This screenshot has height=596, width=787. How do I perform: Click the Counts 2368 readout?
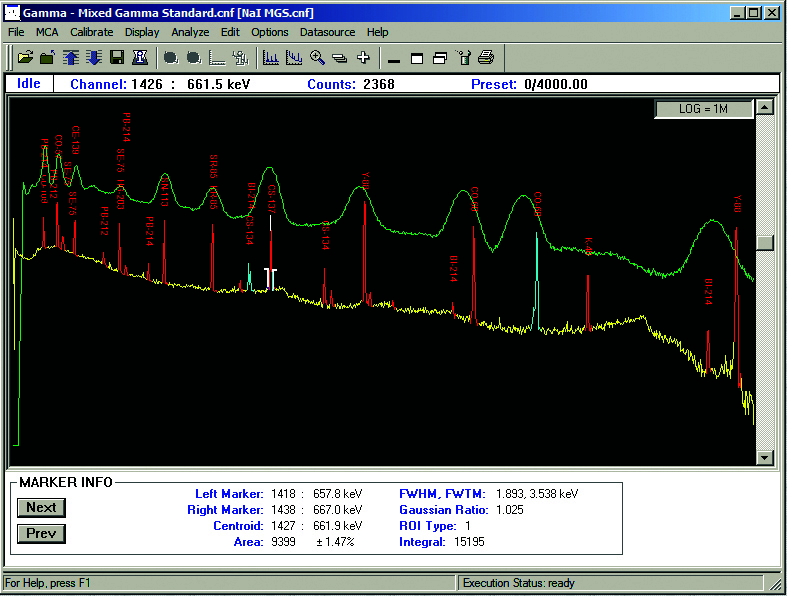[x=351, y=84]
